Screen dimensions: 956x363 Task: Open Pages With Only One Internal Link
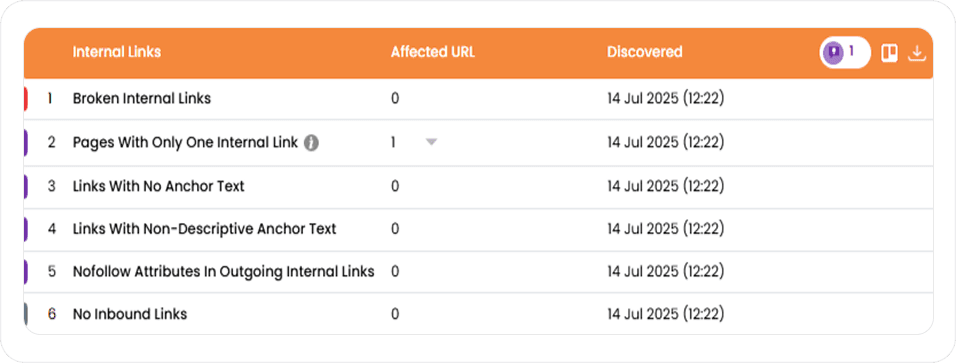point(185,143)
